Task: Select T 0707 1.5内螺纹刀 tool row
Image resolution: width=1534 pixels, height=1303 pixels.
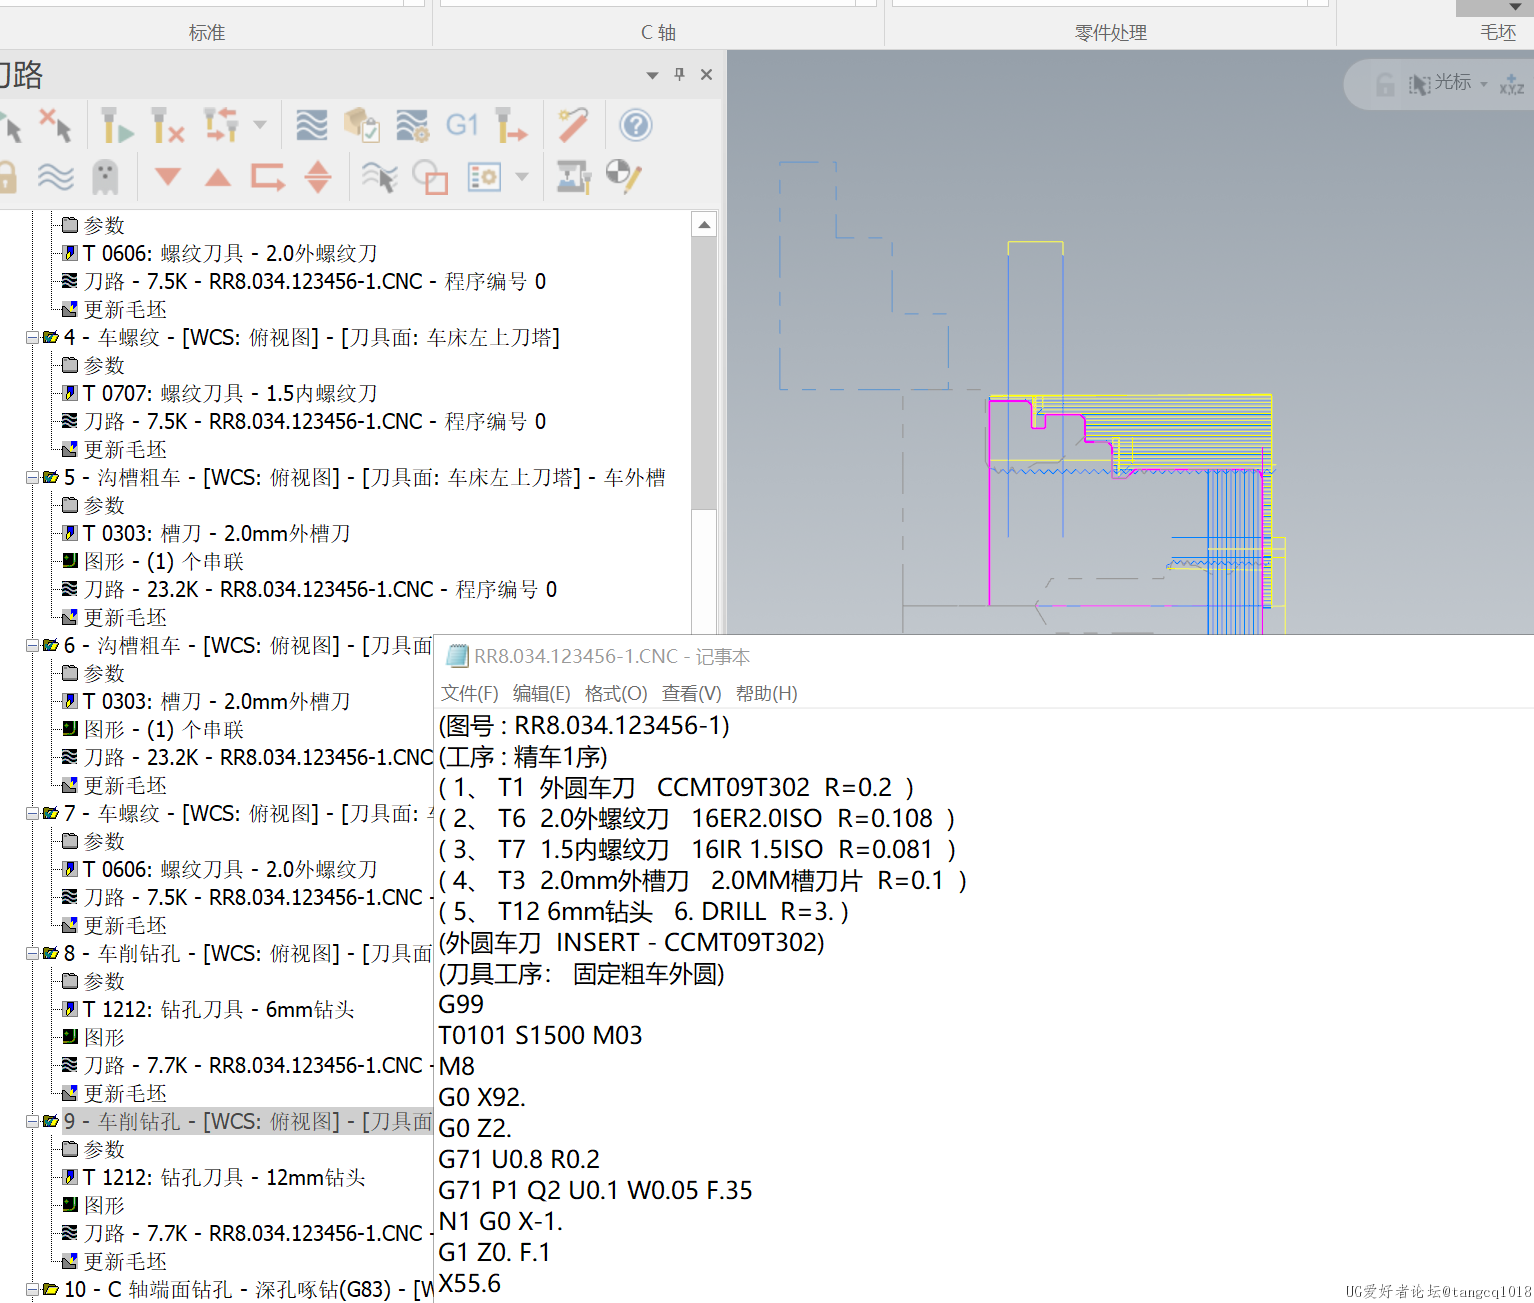Action: tap(220, 394)
